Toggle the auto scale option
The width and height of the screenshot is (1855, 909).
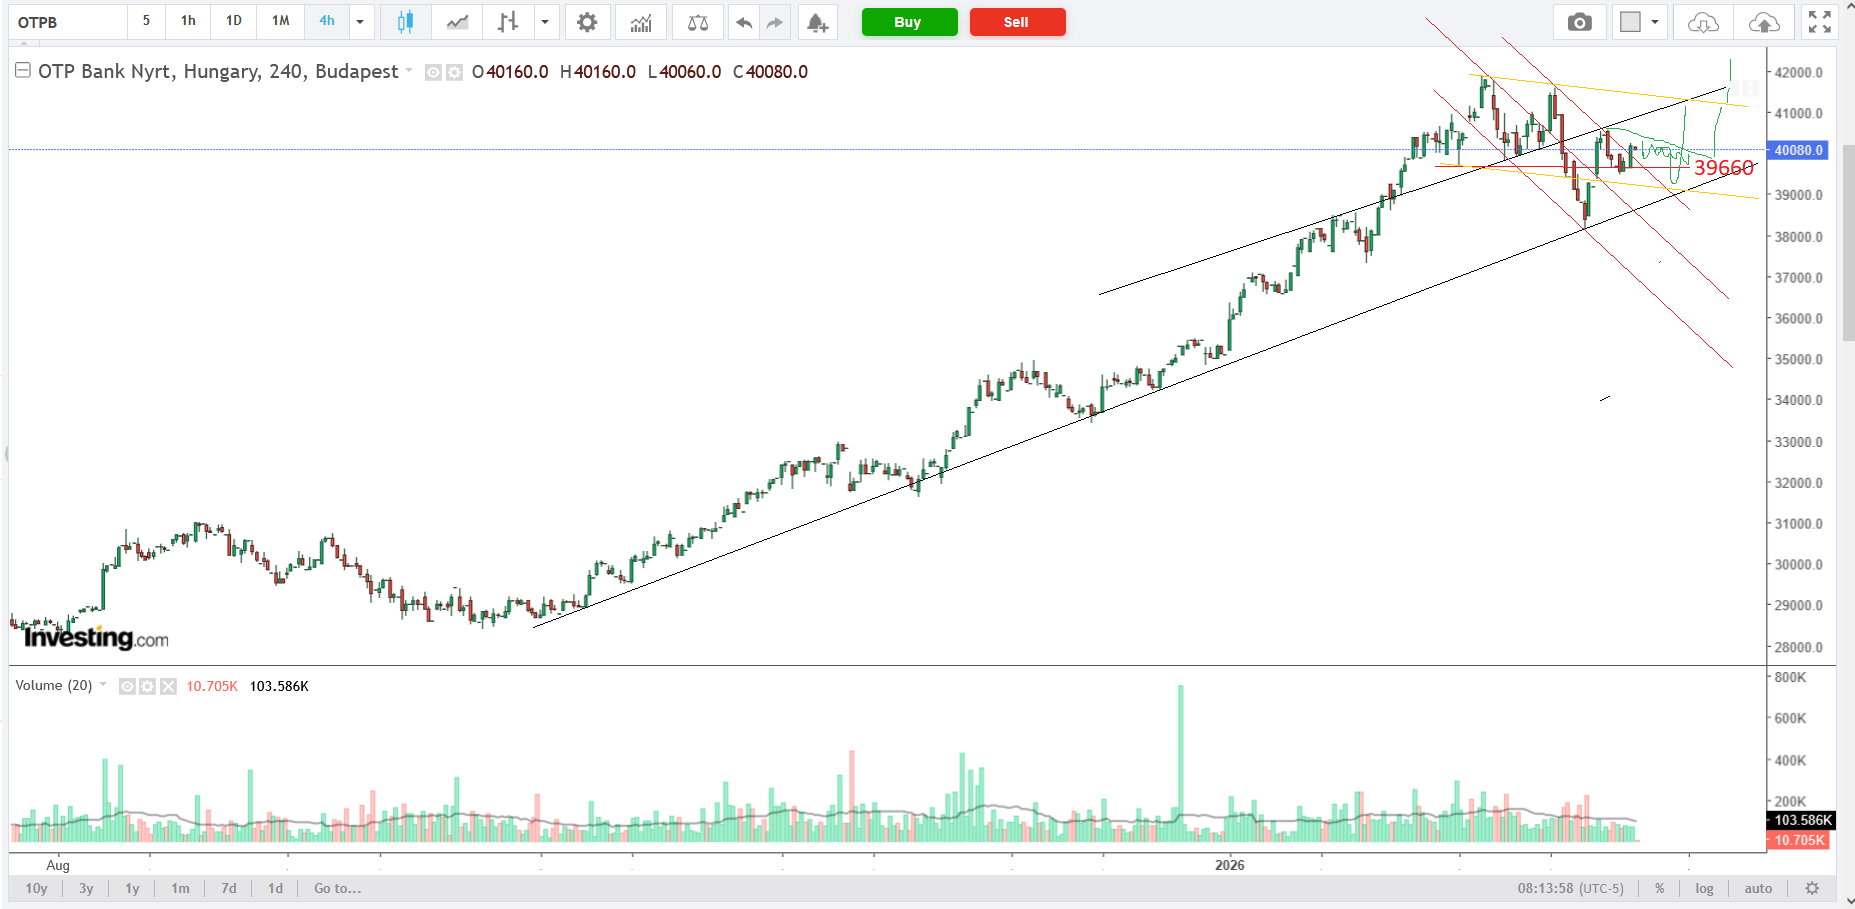(x=1758, y=888)
